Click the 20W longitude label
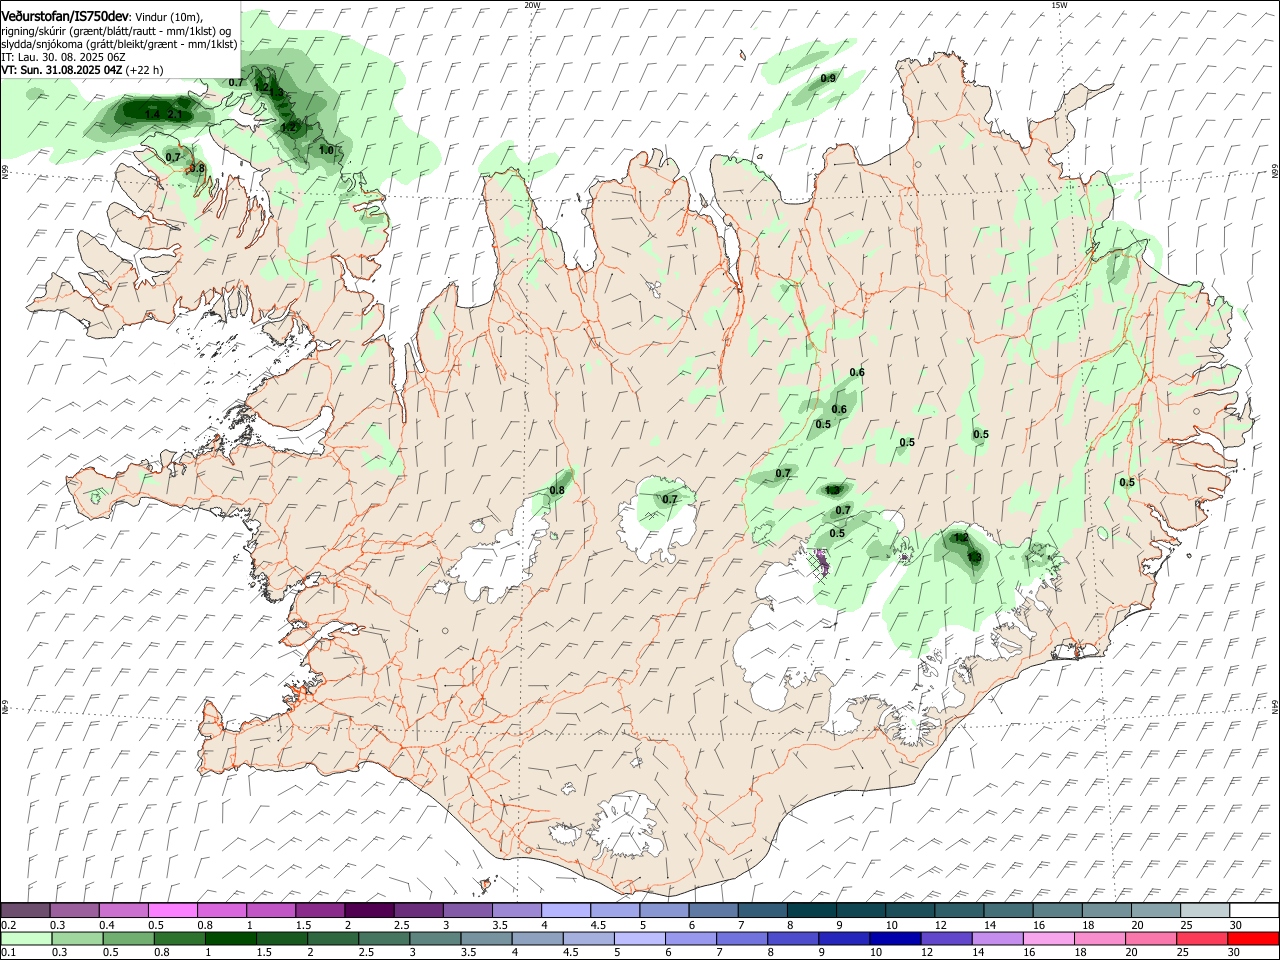This screenshot has width=1280, height=960. tap(532, 5)
